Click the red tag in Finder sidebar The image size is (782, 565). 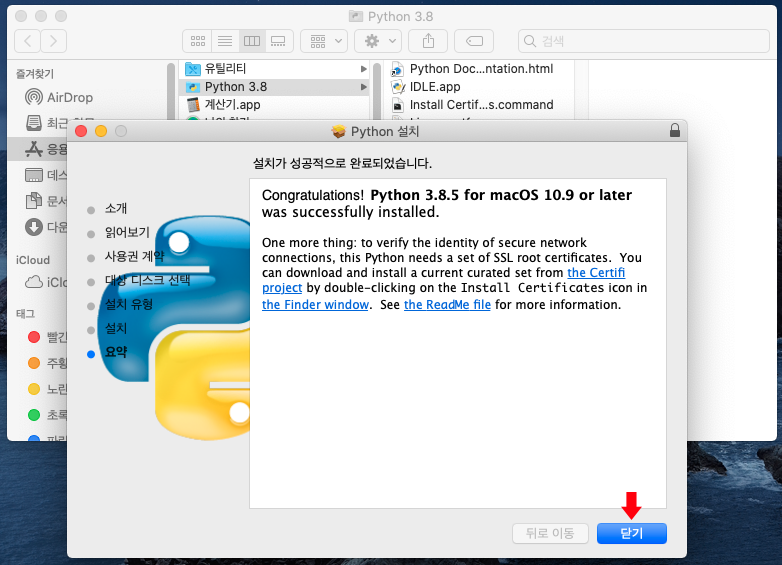34,337
